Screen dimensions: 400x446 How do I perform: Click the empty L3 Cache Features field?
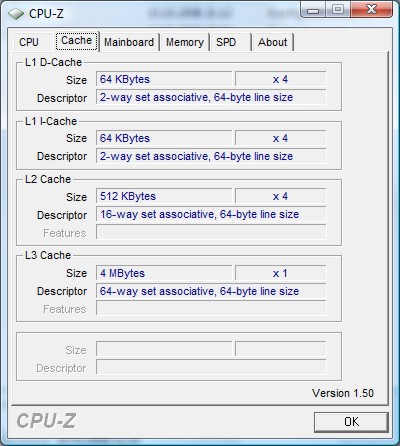click(211, 309)
